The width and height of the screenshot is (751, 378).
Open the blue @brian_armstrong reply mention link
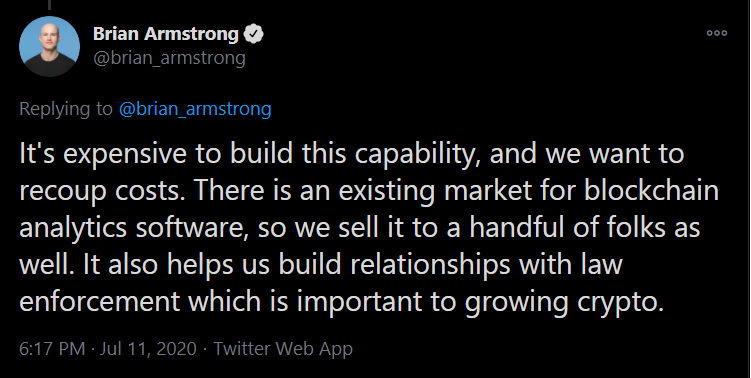point(195,109)
